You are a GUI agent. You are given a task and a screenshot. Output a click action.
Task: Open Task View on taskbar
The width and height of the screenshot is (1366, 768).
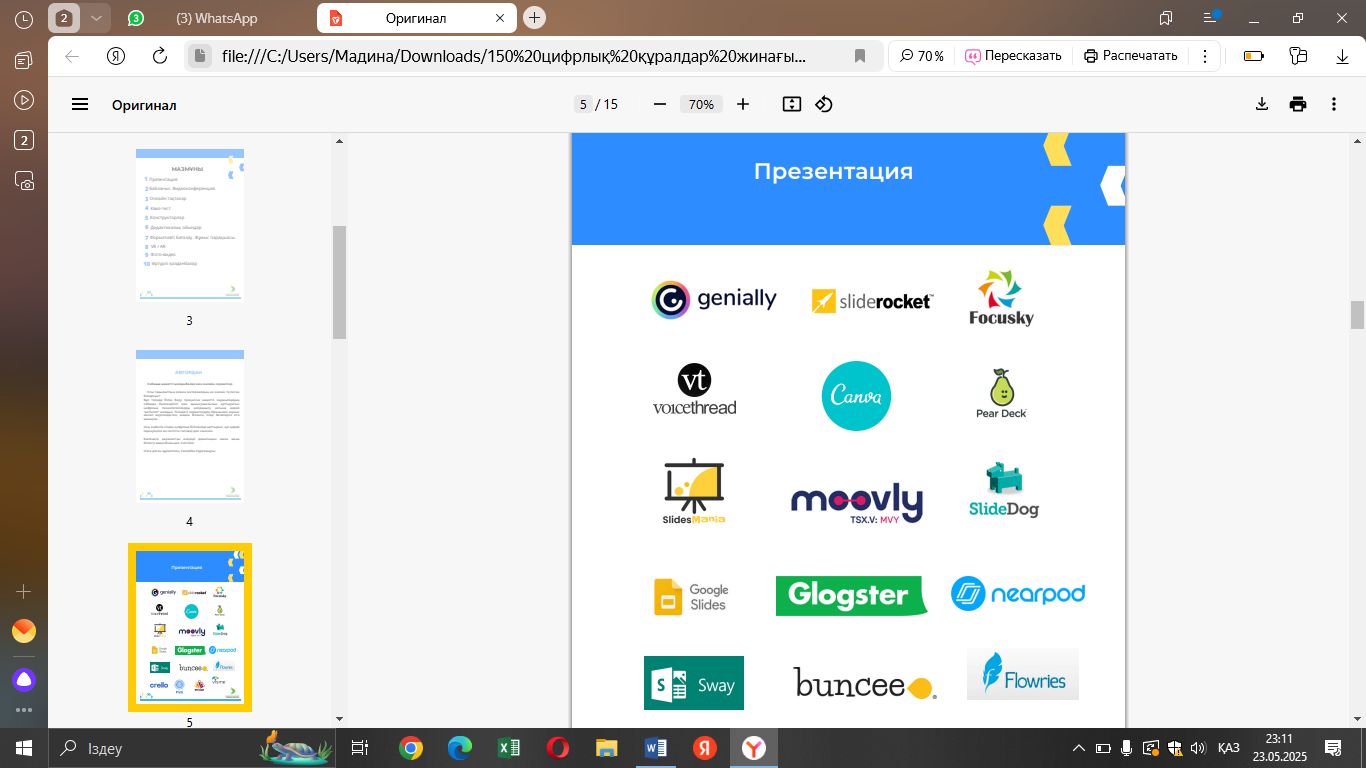(360, 747)
